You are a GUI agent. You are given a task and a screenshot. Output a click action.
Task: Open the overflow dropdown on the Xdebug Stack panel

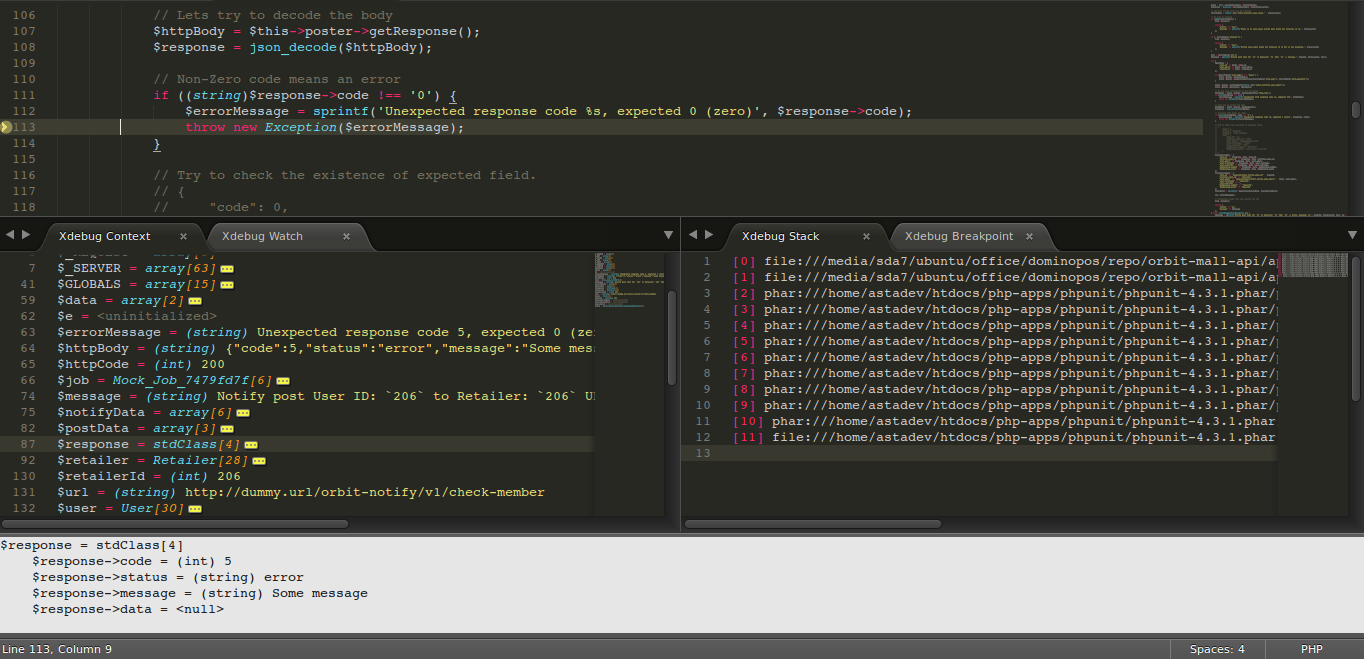(x=1352, y=234)
